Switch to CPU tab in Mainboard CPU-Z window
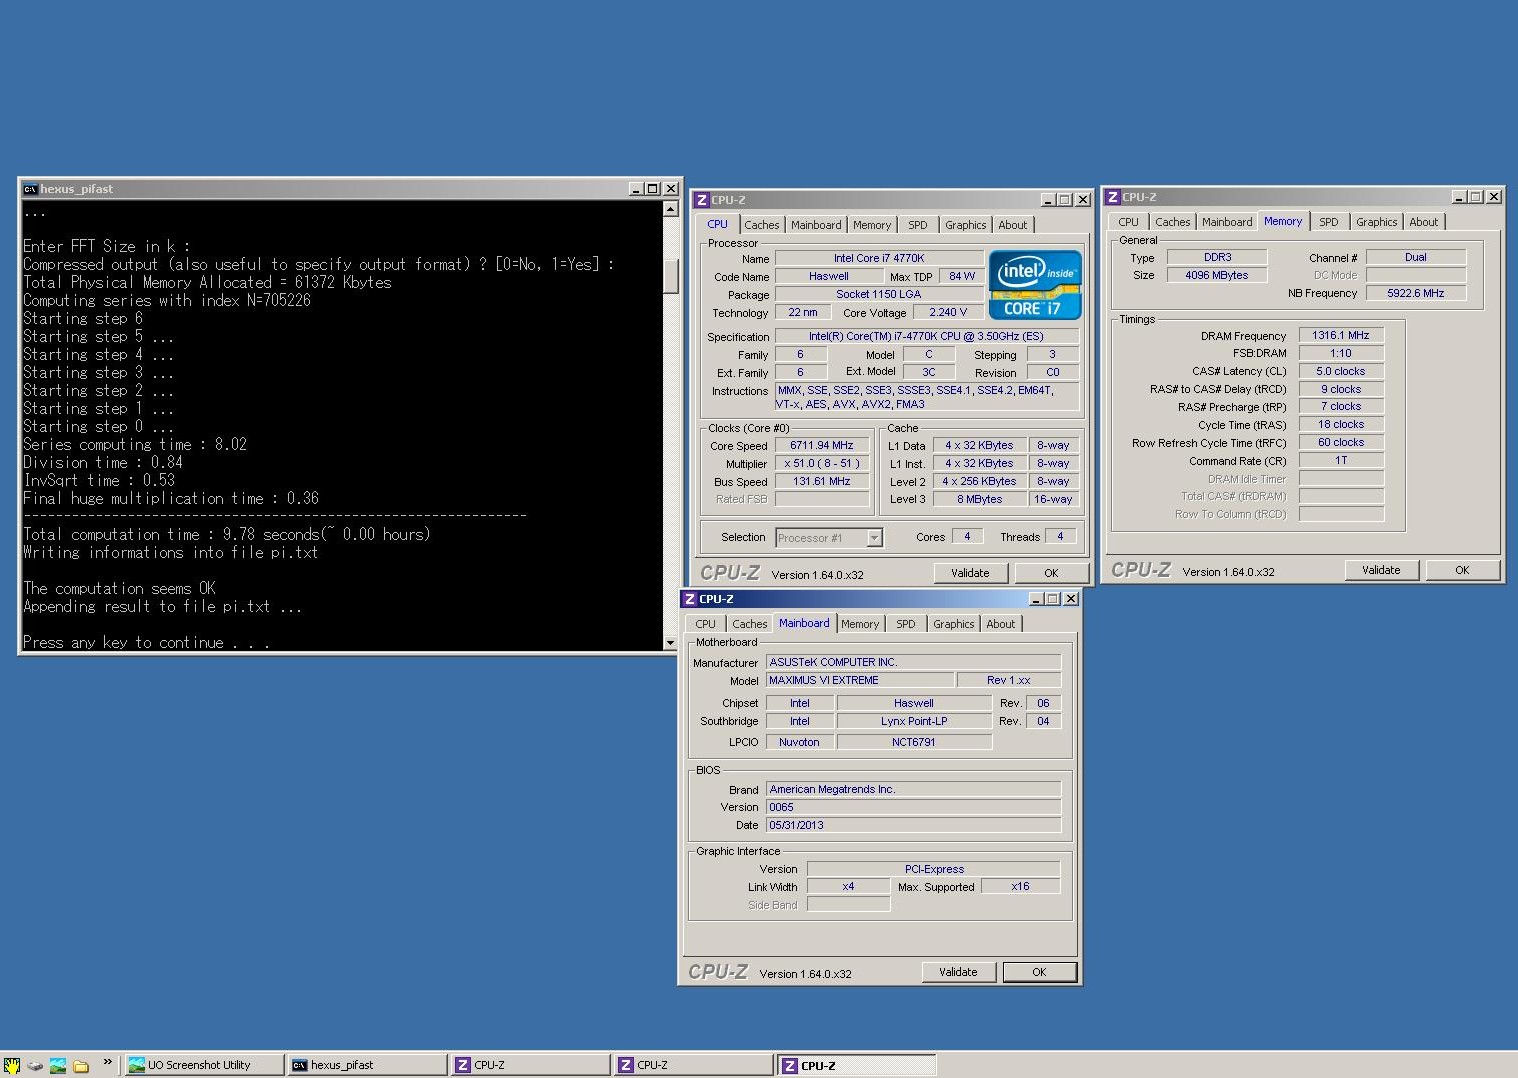1518x1078 pixels. coord(706,624)
